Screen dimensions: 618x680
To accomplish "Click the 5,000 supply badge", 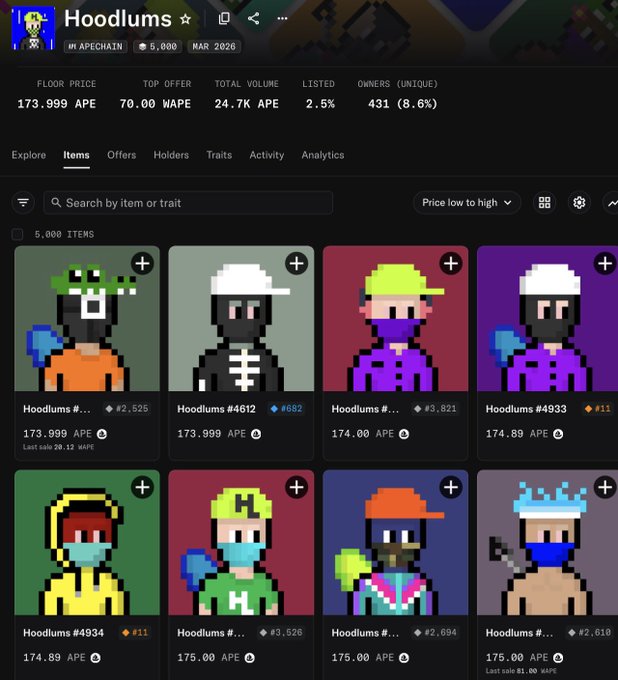I will pyautogui.click(x=157, y=46).
